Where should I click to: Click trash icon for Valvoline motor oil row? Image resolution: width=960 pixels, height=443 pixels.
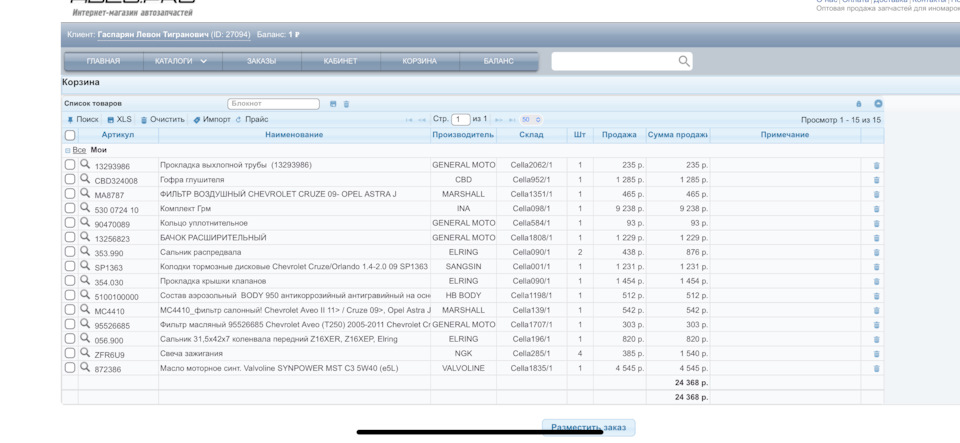(877, 368)
